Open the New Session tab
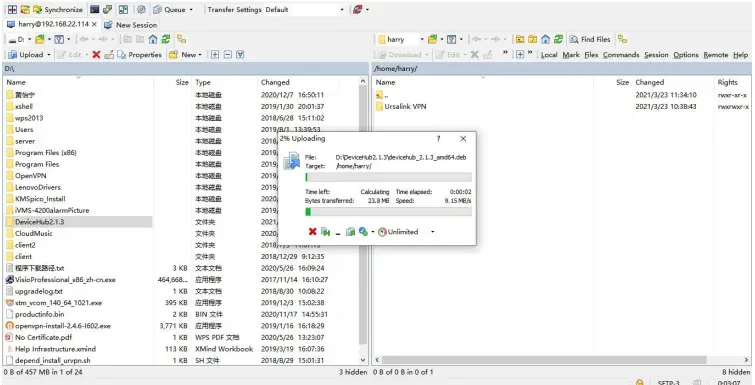Viewport: 755px width, 385px height. [130, 25]
